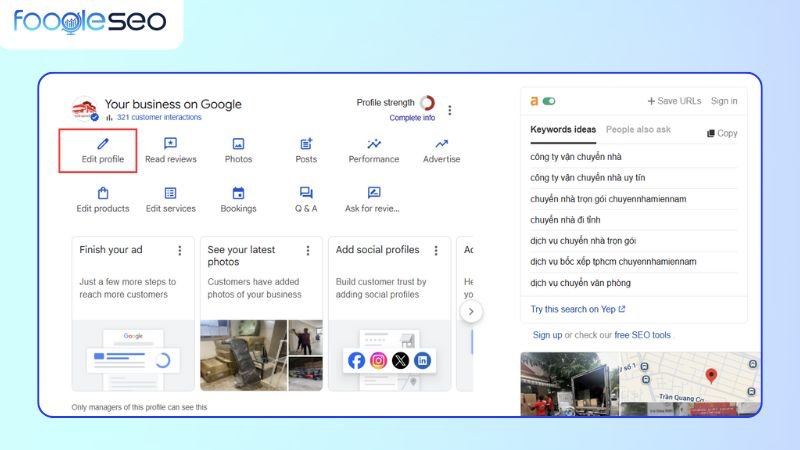
Task: Open the profile strength three-dot menu
Action: (450, 110)
